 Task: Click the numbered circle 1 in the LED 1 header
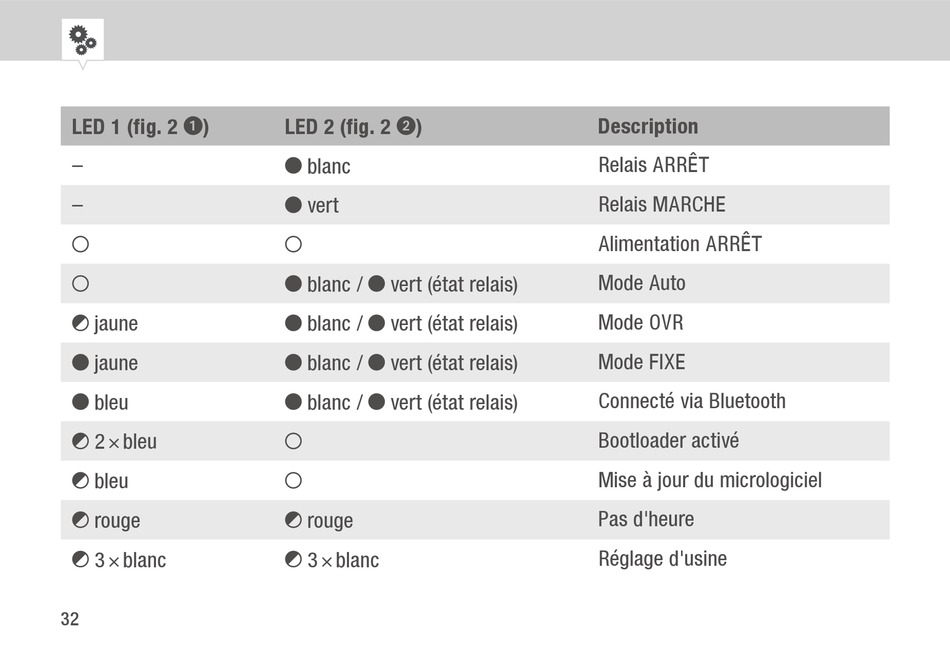pyautogui.click(x=193, y=126)
